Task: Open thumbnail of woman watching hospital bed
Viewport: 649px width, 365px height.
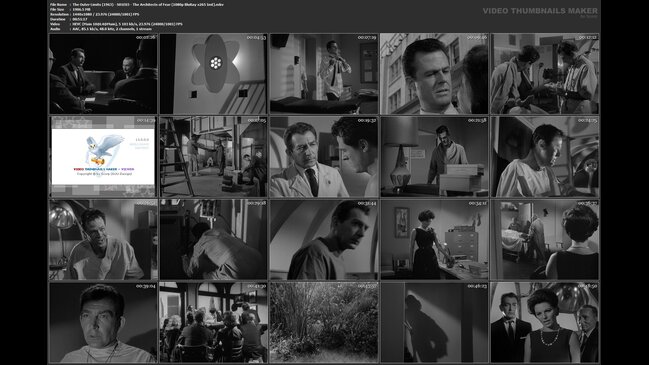Action: point(545,240)
